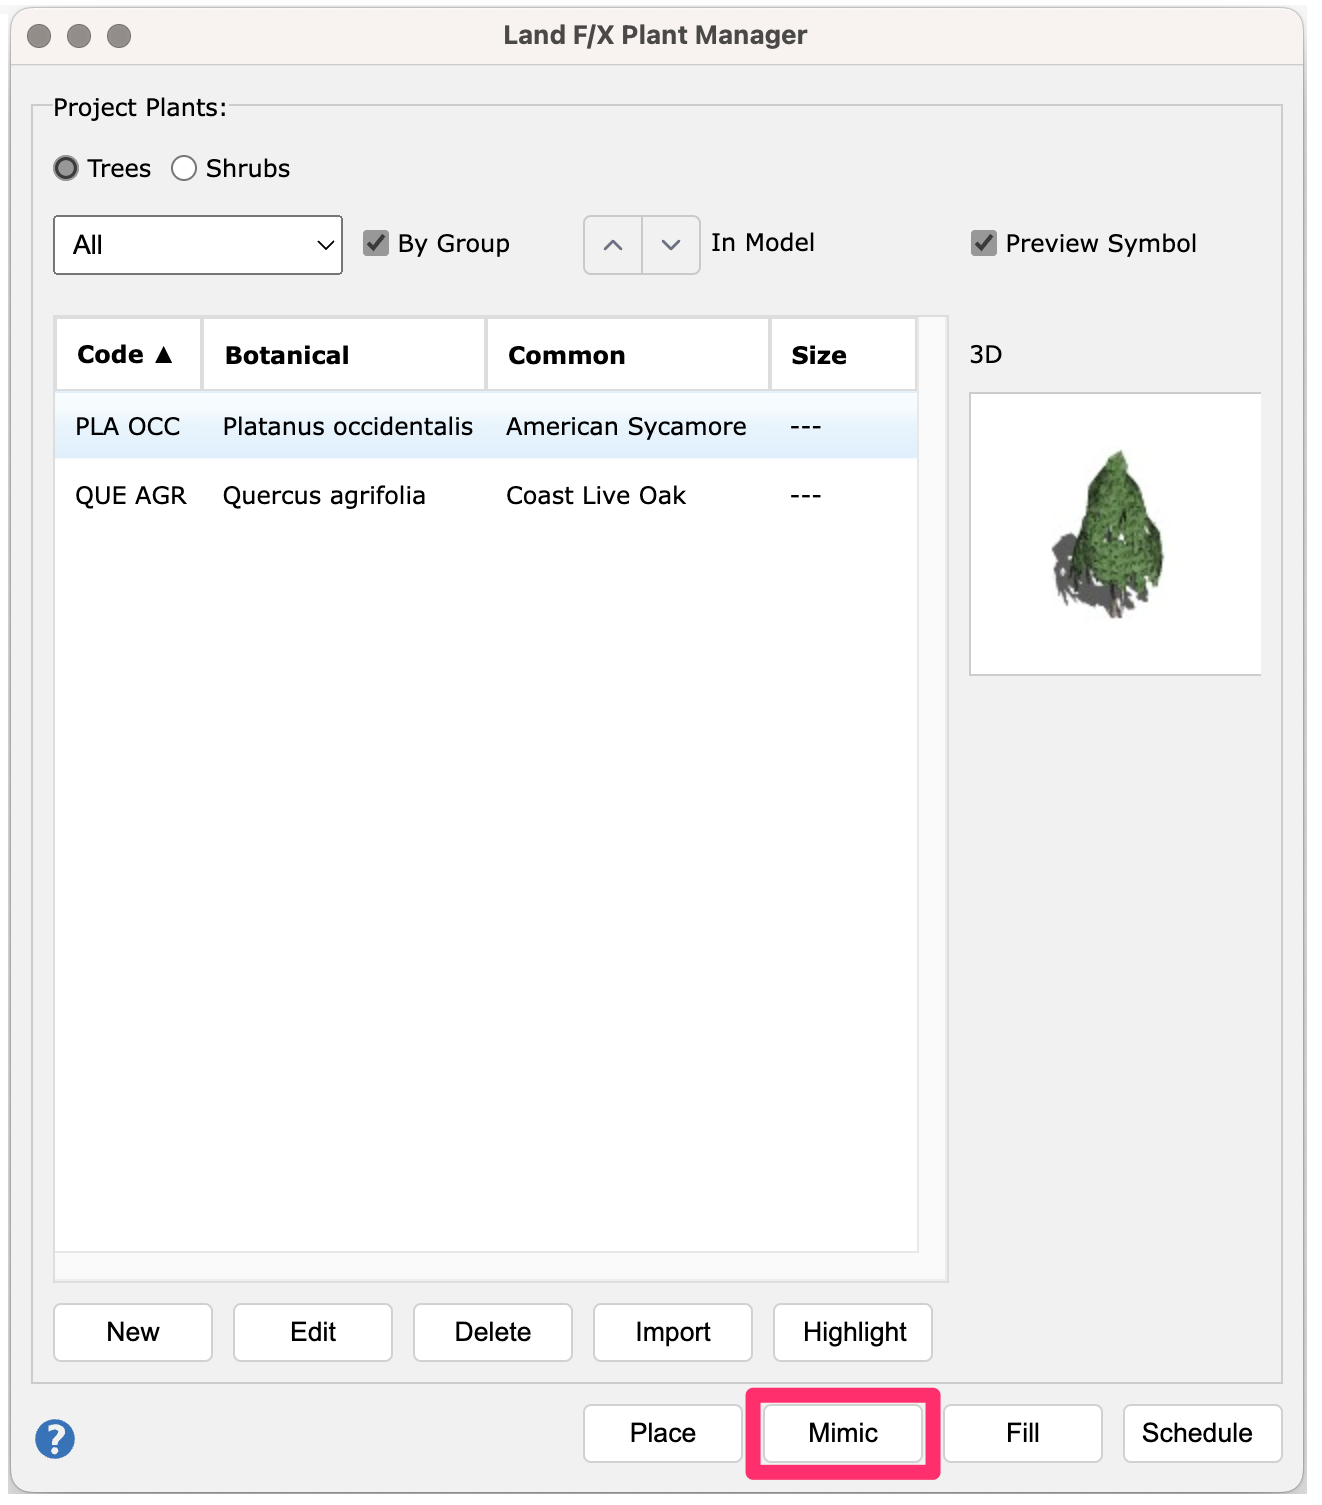Sort by the Common column header
The height and width of the screenshot is (1505, 1322).
point(628,355)
